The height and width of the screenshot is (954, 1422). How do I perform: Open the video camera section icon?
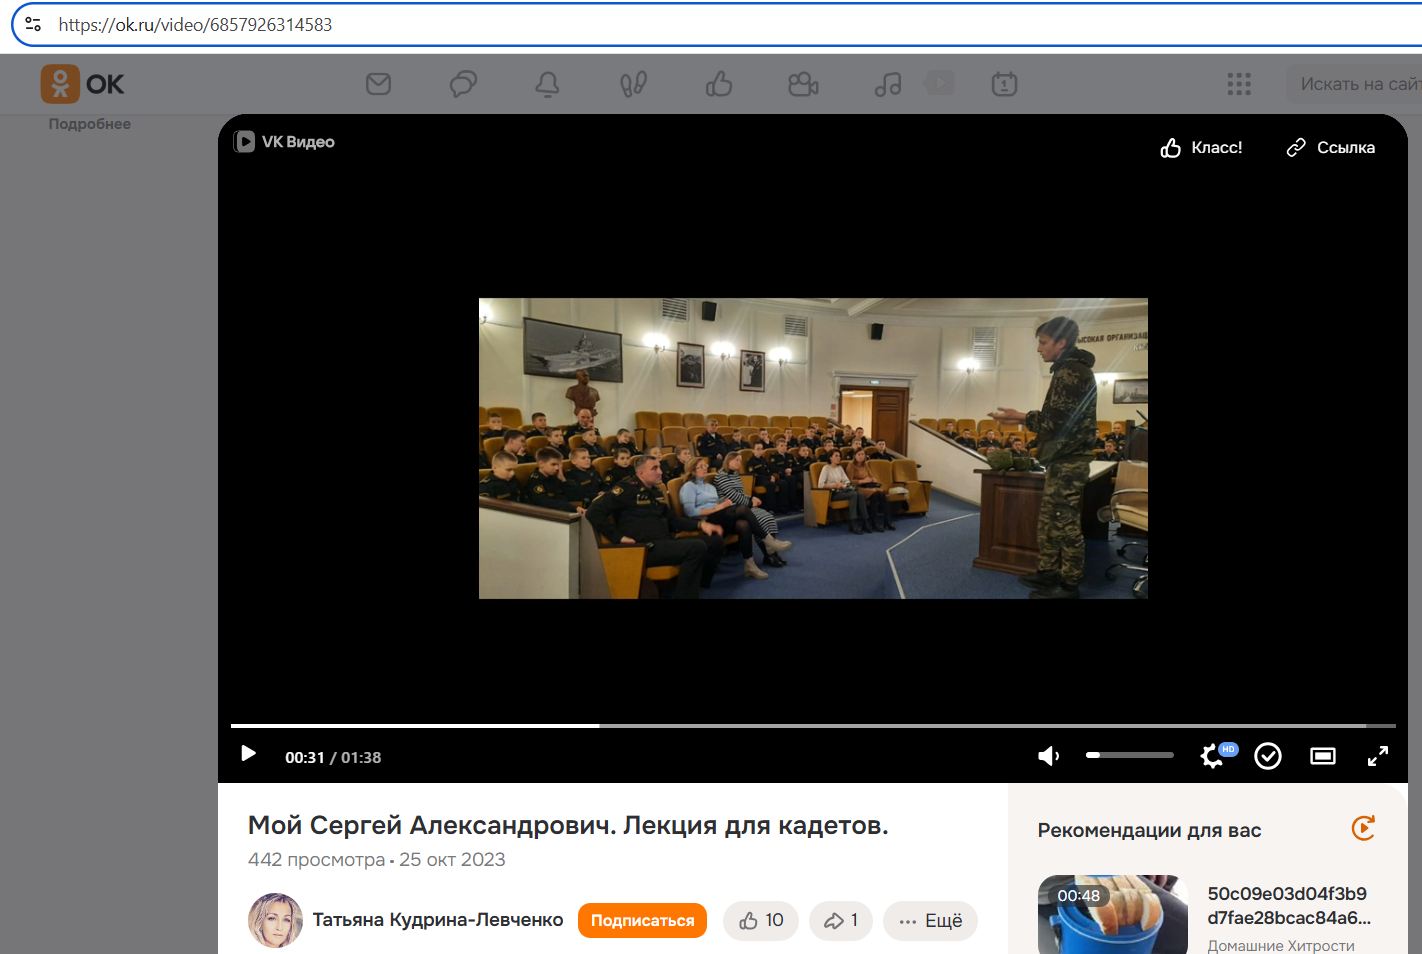803,85
